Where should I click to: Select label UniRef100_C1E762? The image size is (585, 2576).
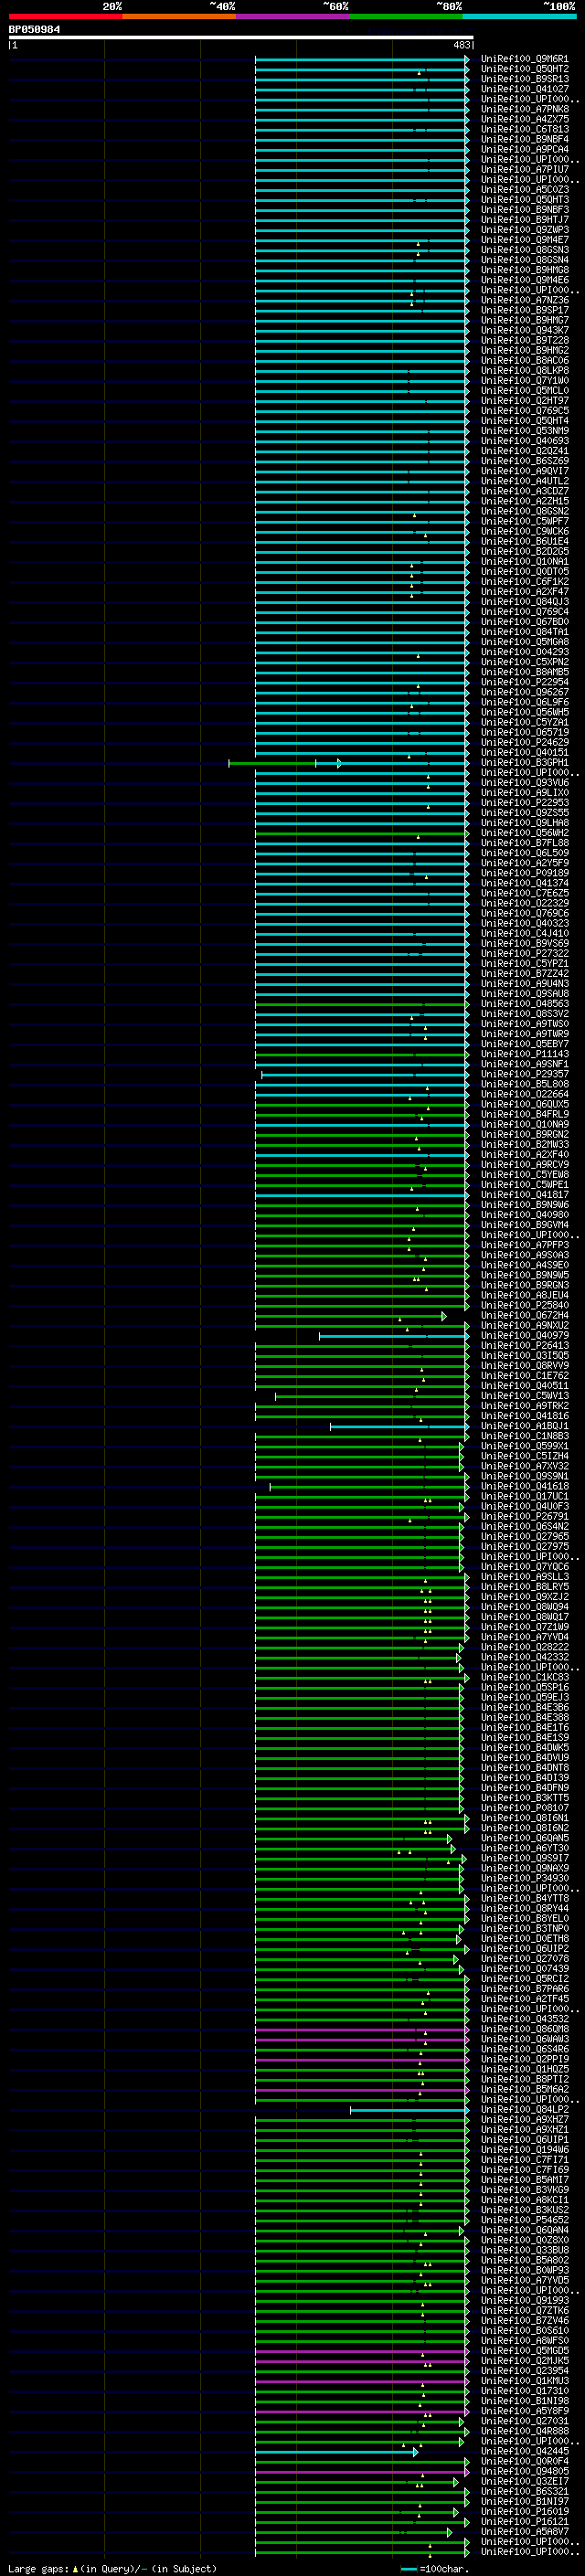(x=524, y=1375)
